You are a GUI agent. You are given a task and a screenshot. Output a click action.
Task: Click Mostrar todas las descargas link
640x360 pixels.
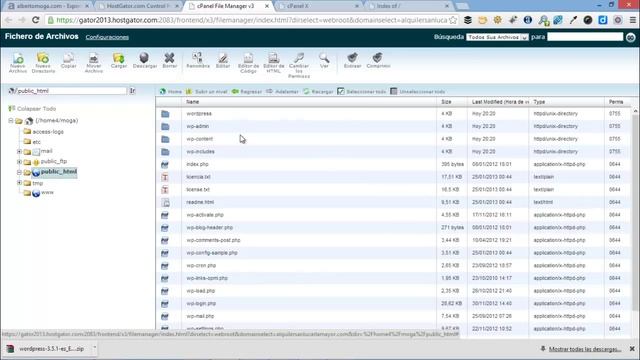(585, 349)
